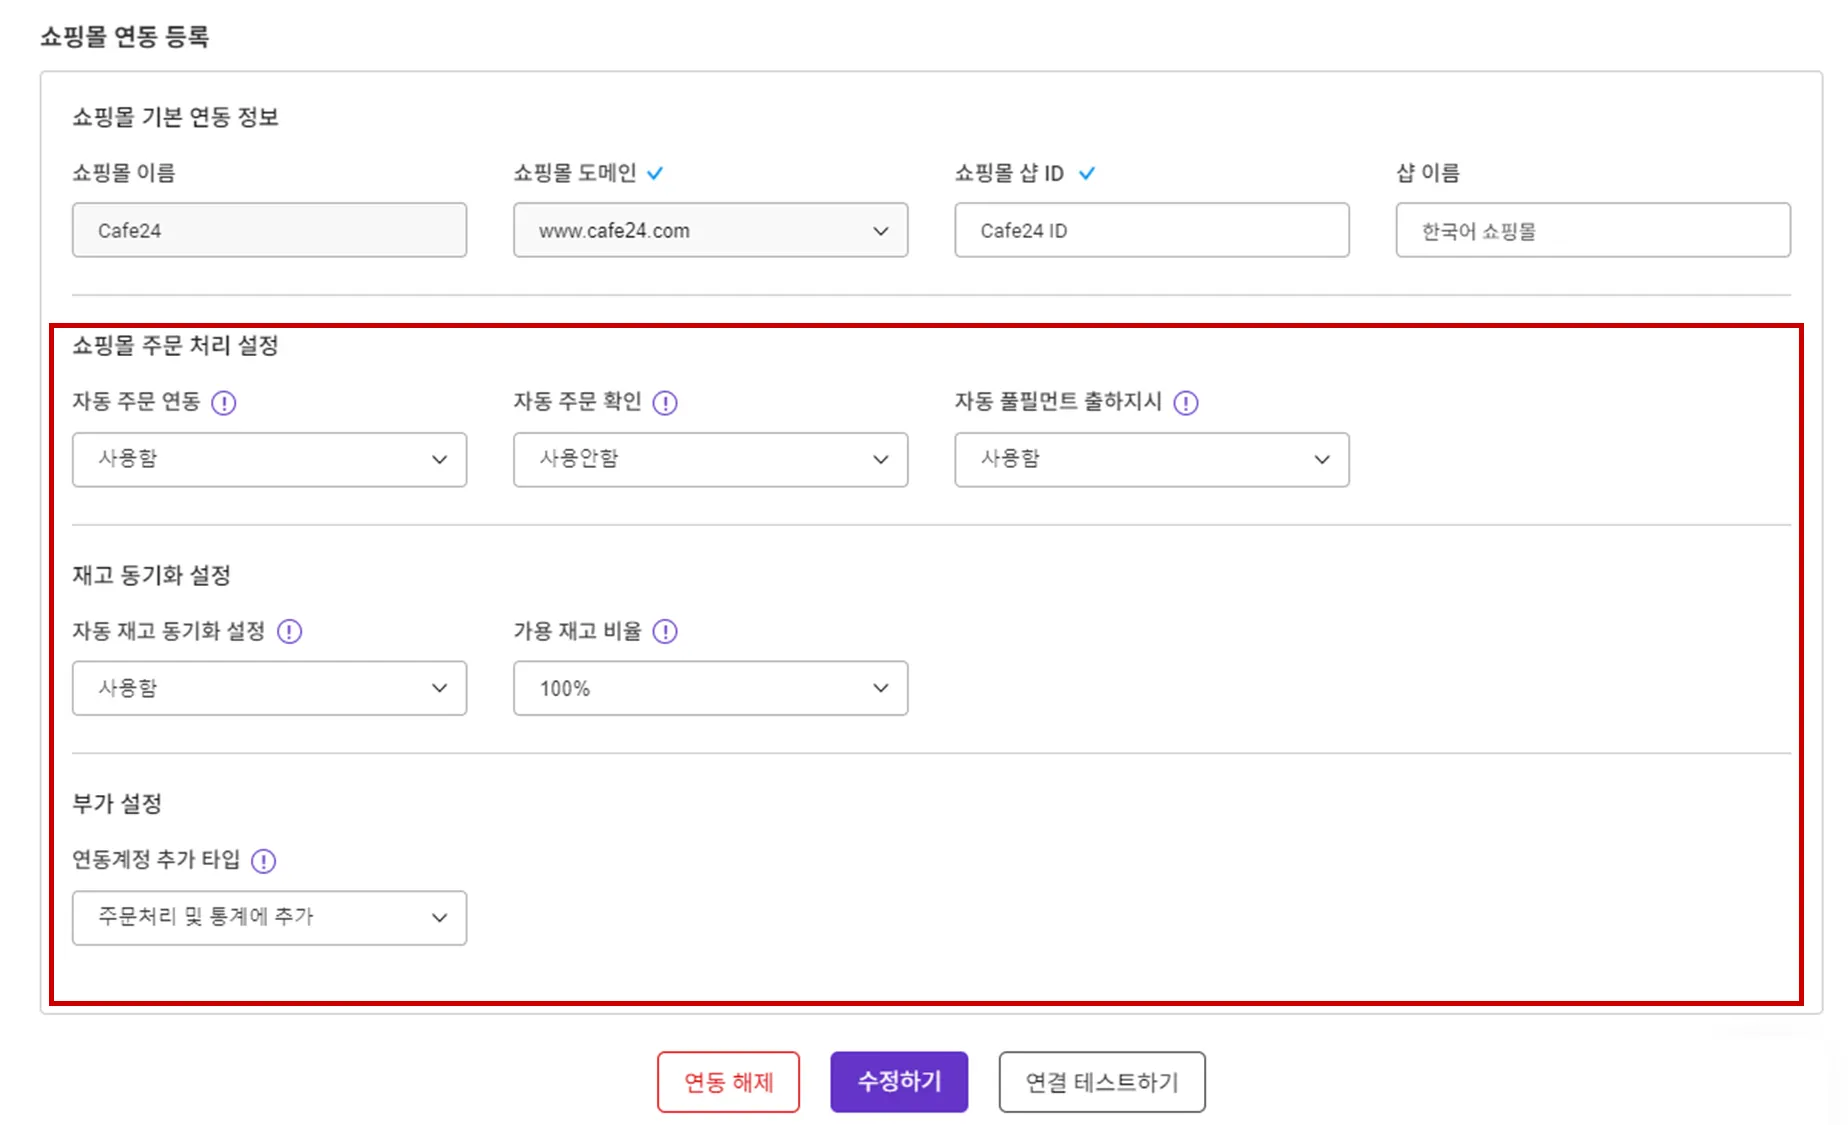Viewport: 1848px width, 1125px height.
Task: Click checkmark icon next to 쇼핑몰 도메인
Action: pos(655,174)
